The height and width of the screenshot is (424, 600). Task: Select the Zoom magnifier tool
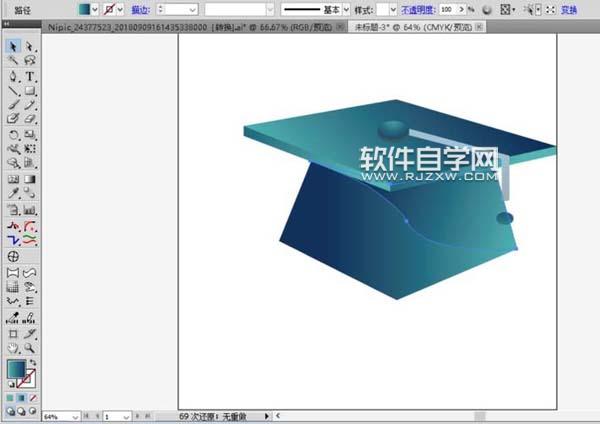click(29, 348)
